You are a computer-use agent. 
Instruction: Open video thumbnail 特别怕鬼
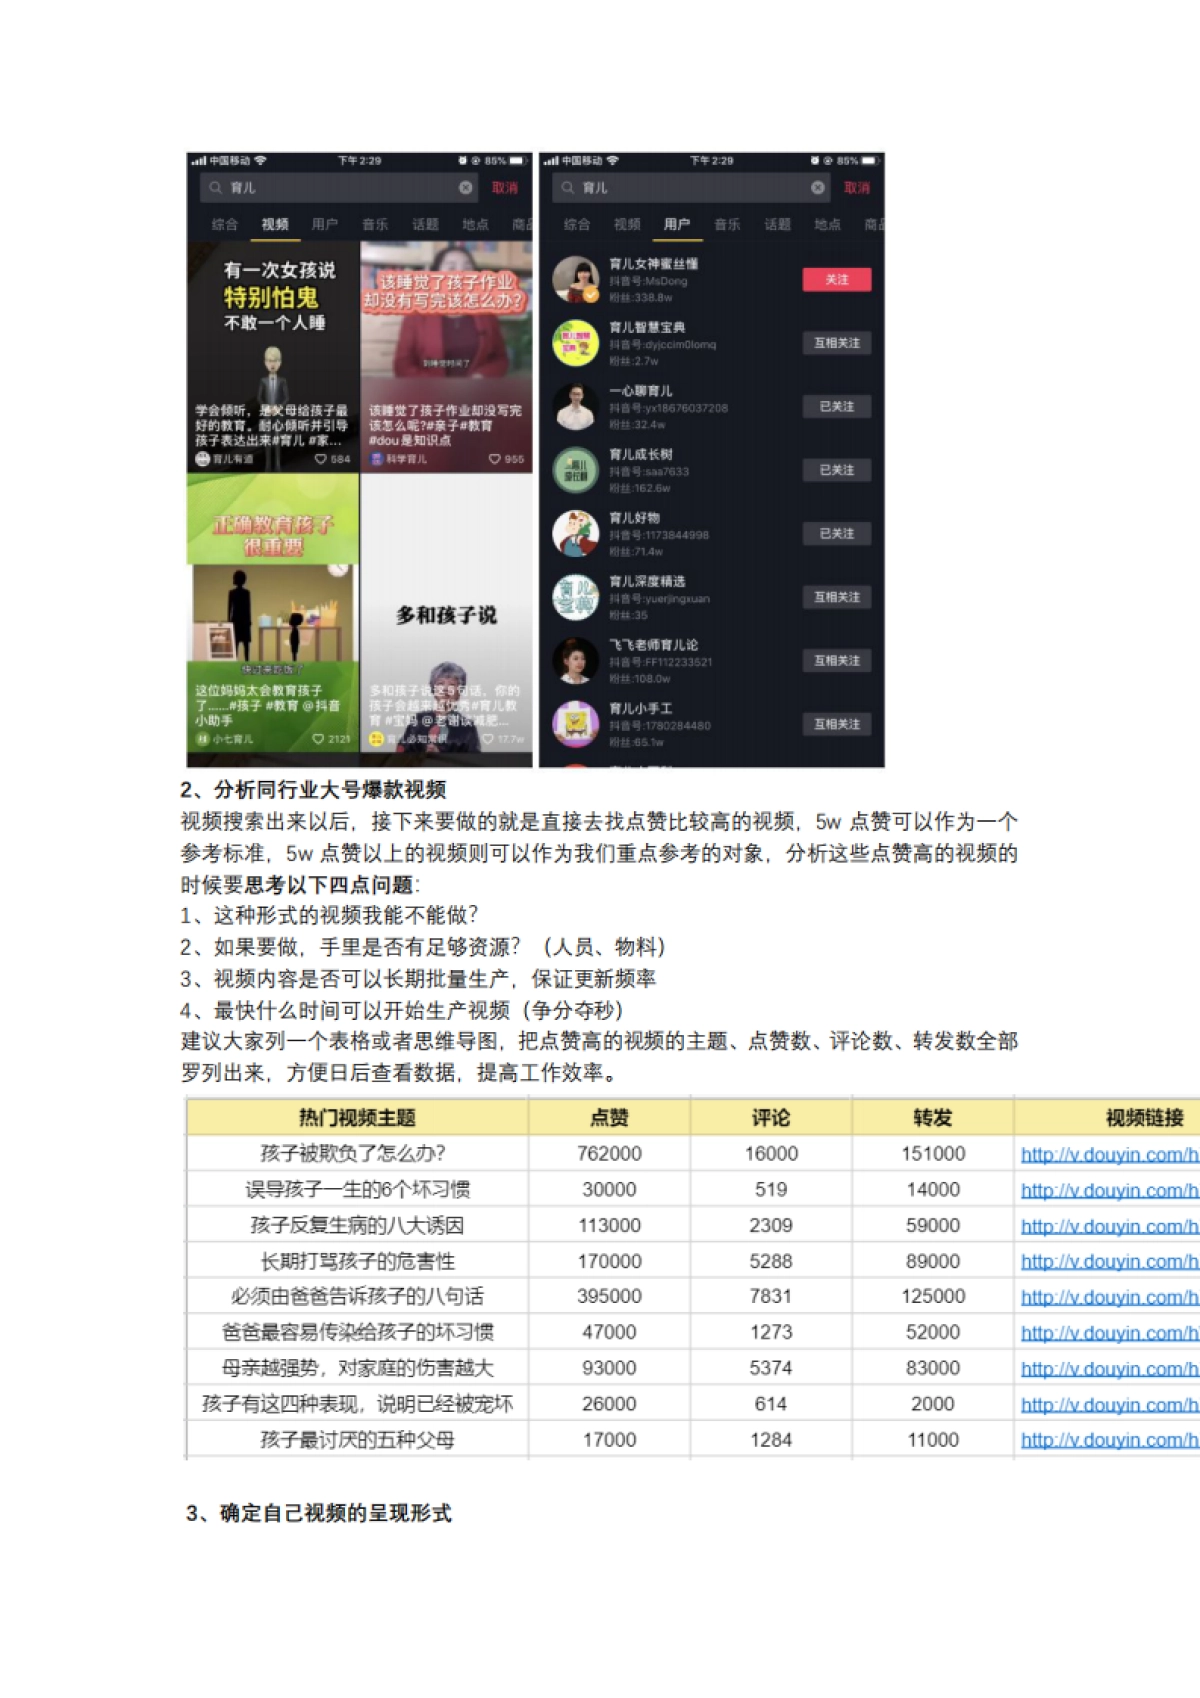point(273,357)
